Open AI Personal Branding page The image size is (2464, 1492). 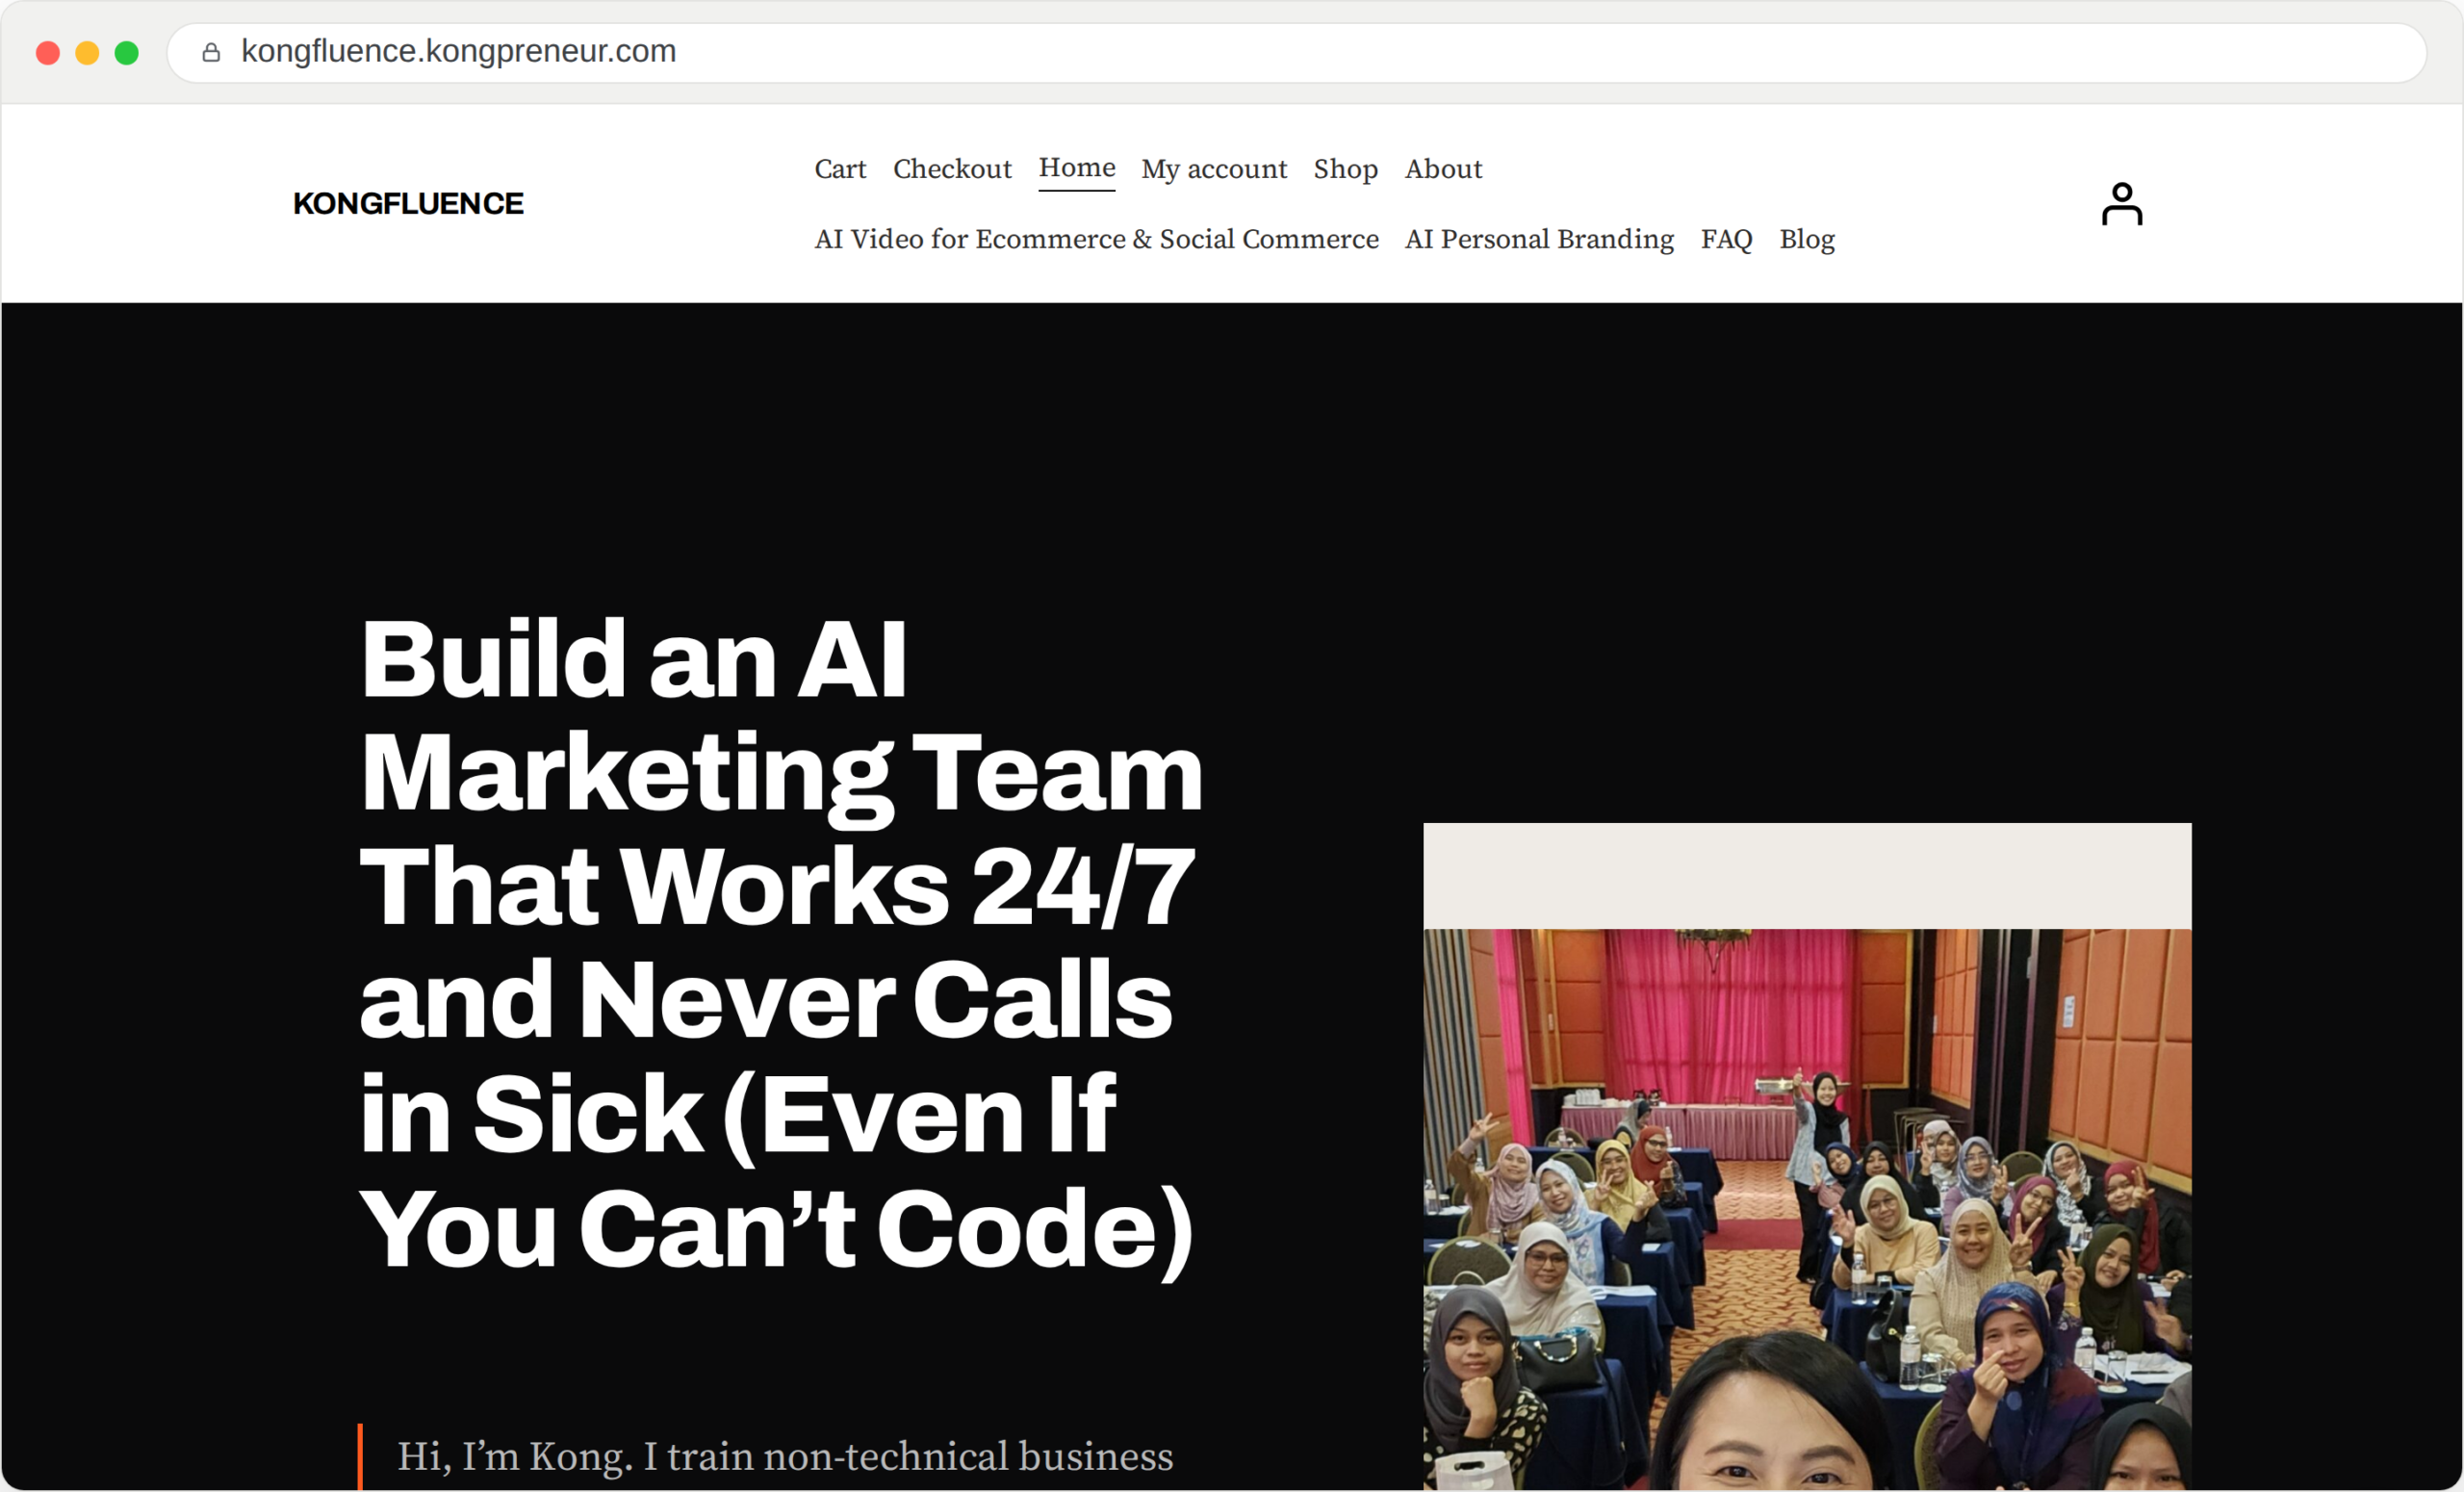pyautogui.click(x=1539, y=240)
